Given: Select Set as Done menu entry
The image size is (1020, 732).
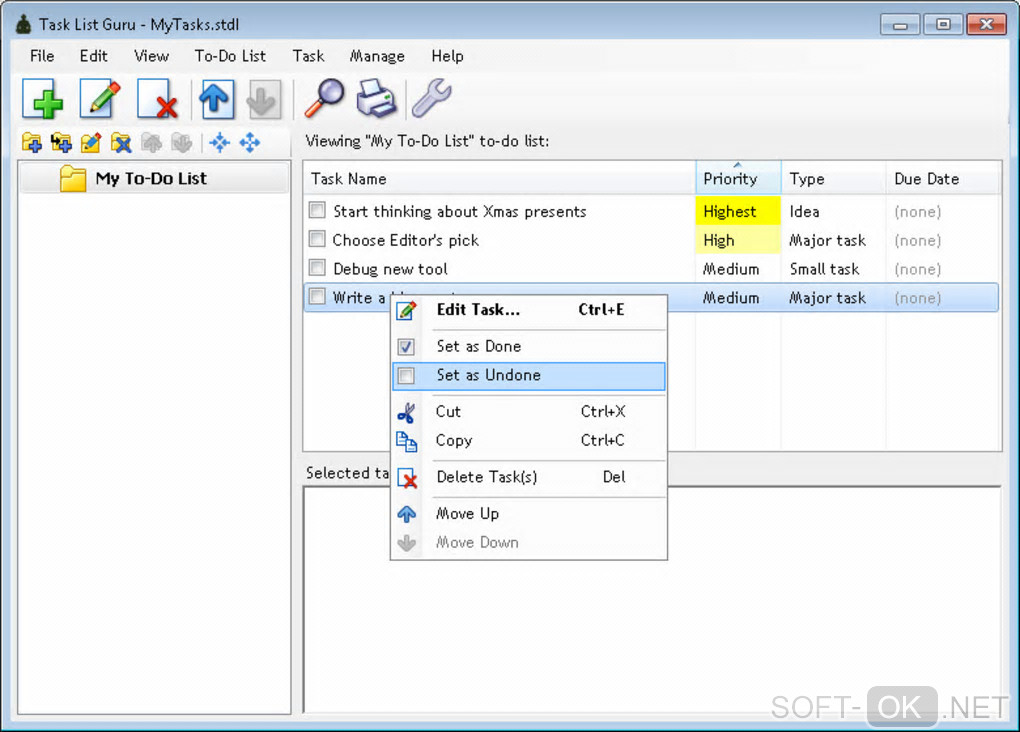Looking at the screenshot, I should 529,347.
